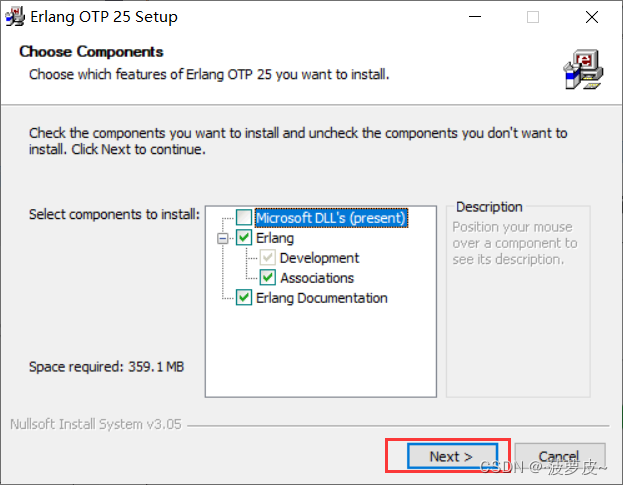Click Next to continue installation
The image size is (623, 485).
point(450,456)
